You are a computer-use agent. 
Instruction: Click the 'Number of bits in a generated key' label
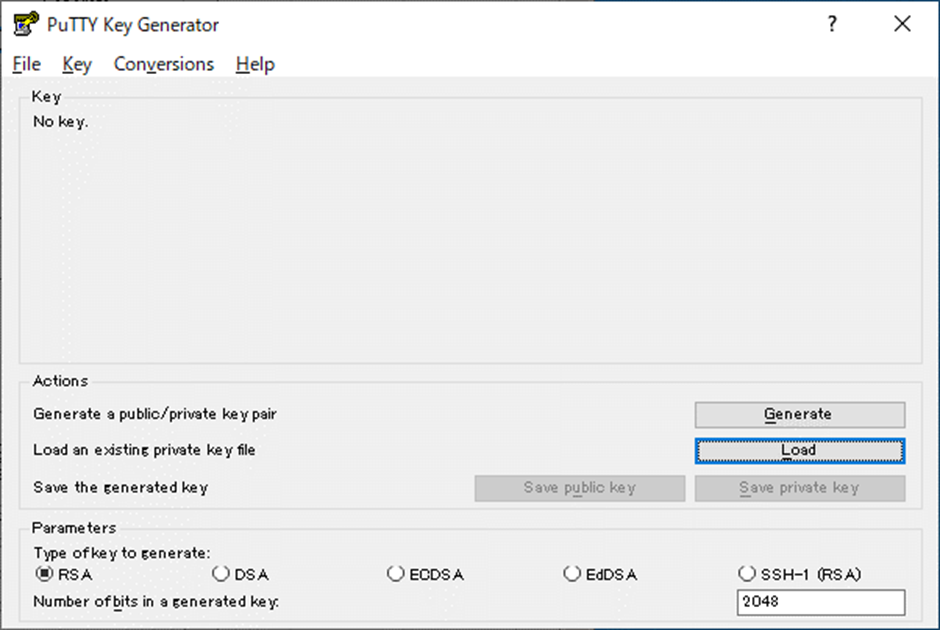156,601
